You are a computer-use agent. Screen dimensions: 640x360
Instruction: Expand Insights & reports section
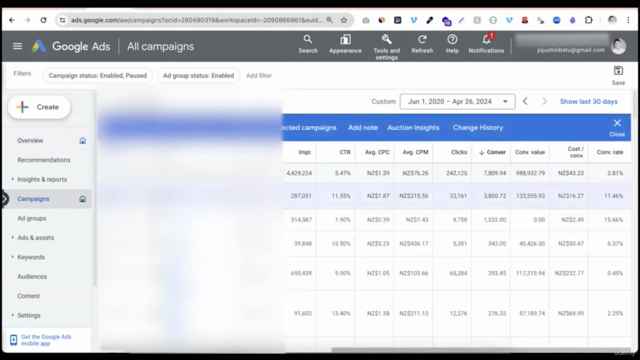click(12, 179)
